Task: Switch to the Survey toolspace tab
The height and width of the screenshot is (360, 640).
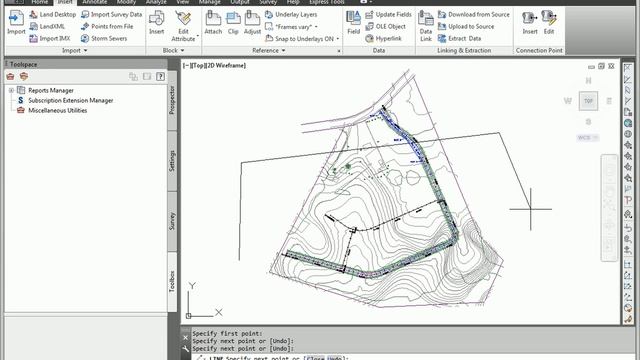Action: coord(172,221)
